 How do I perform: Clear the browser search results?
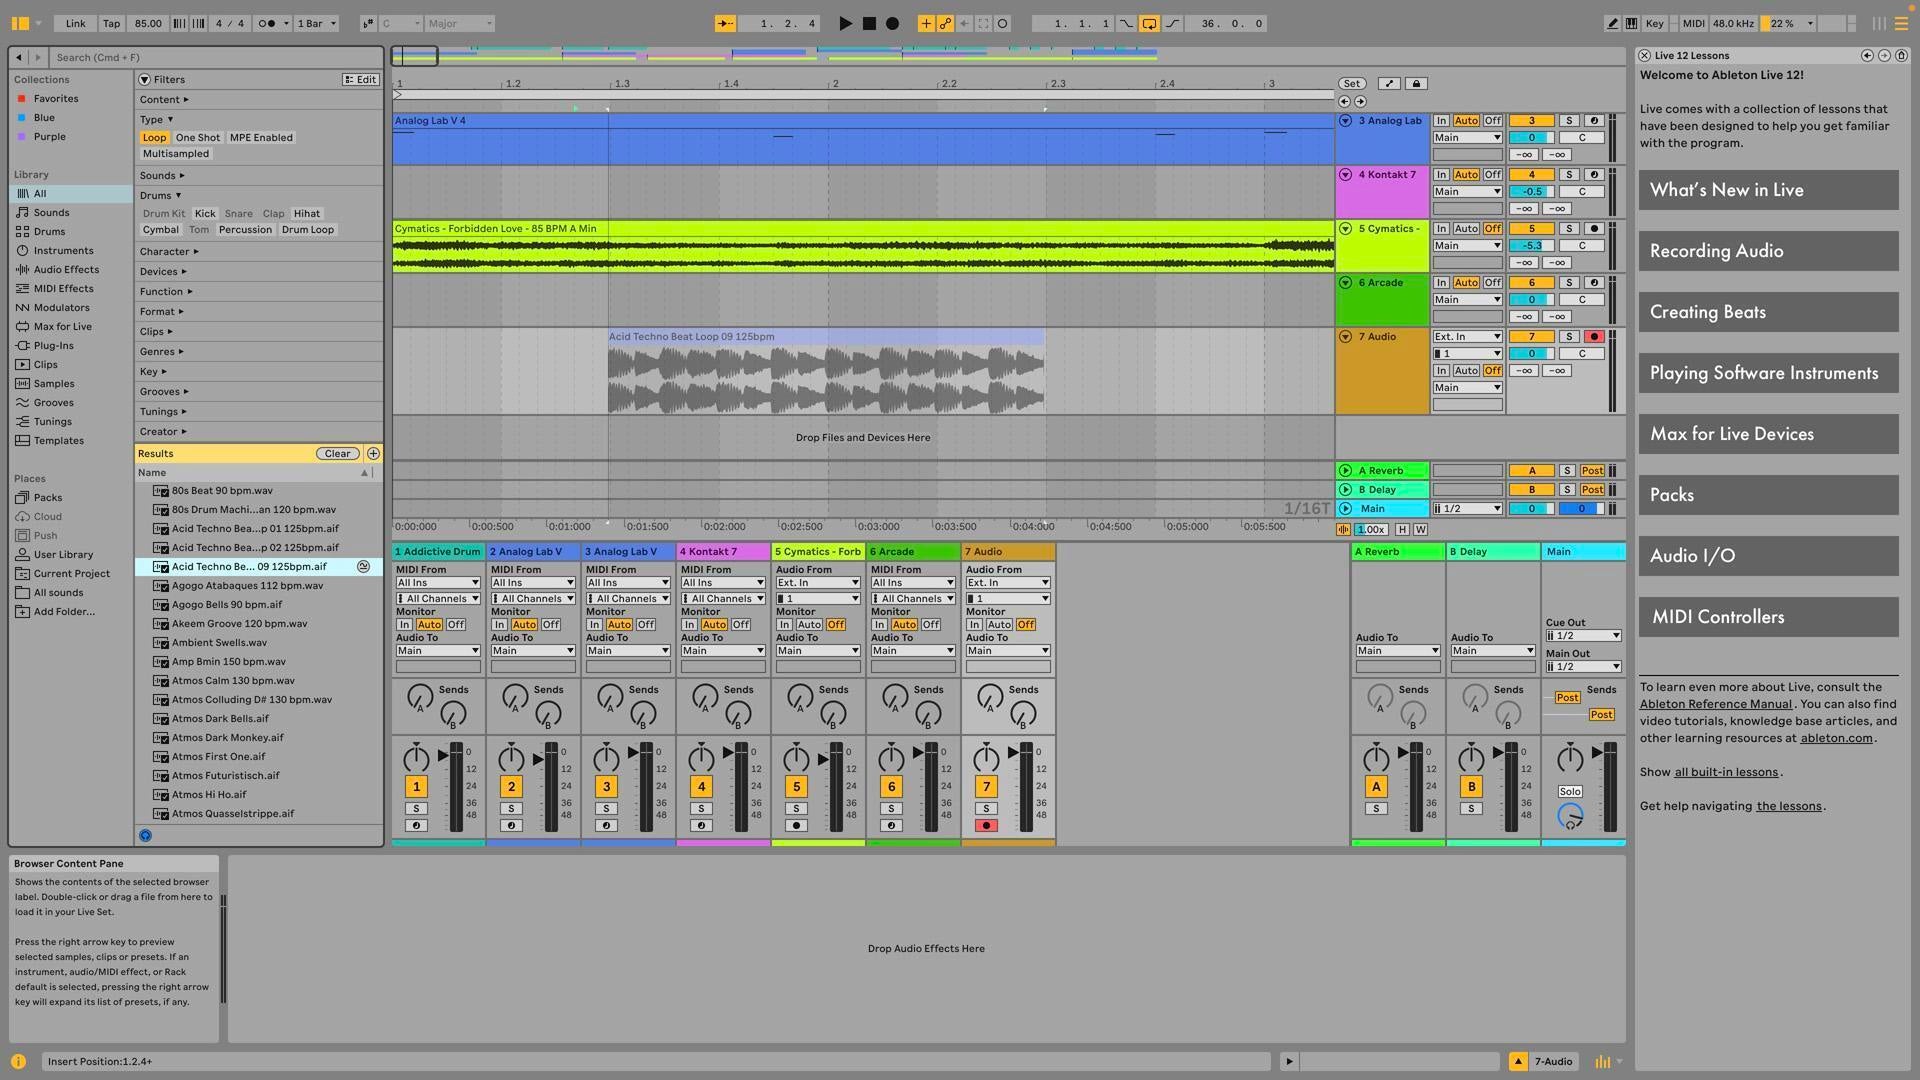tap(336, 453)
